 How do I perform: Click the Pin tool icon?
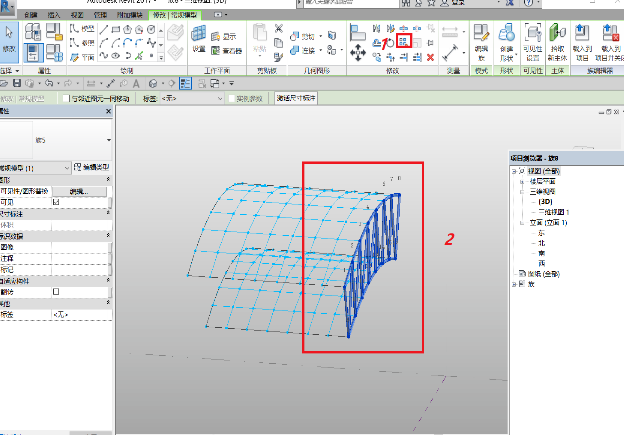coord(430,43)
